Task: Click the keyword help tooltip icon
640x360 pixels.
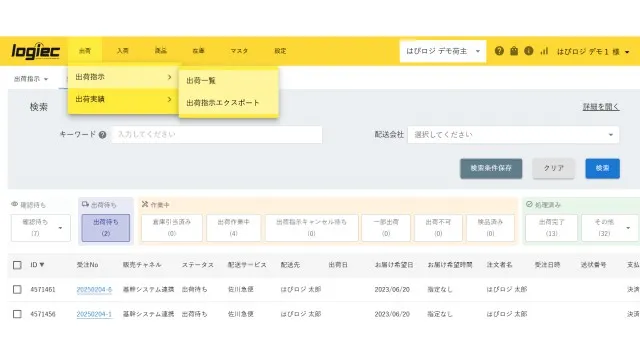Action: 102,135
